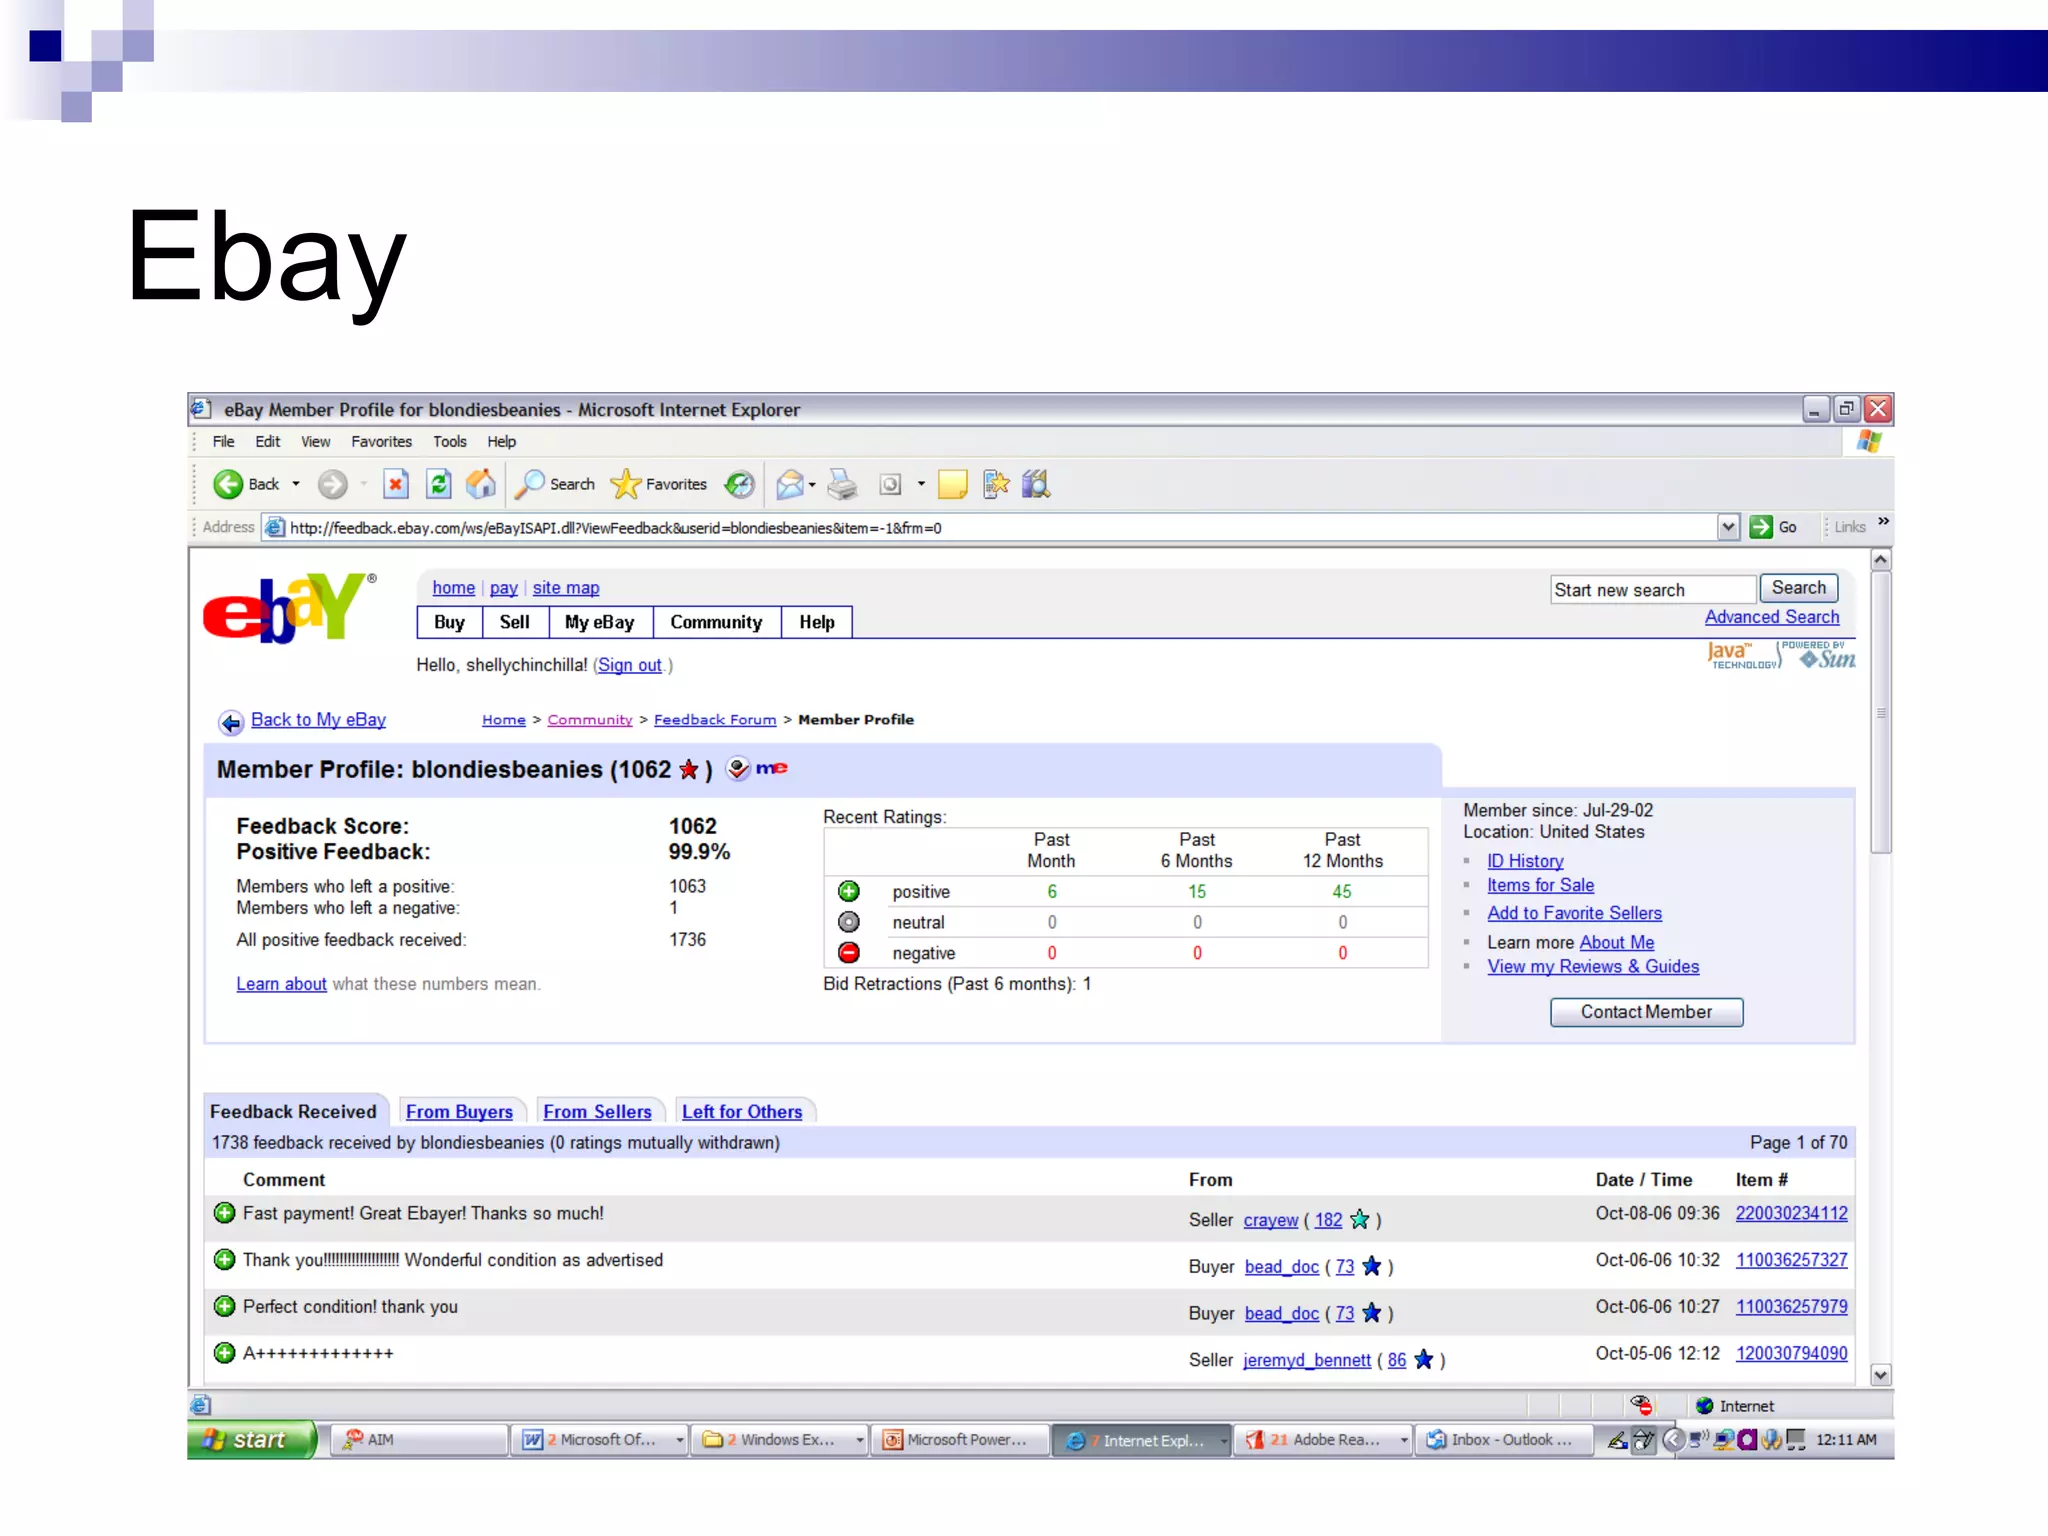
Task: Click the eBay logo
Action: tap(290, 607)
